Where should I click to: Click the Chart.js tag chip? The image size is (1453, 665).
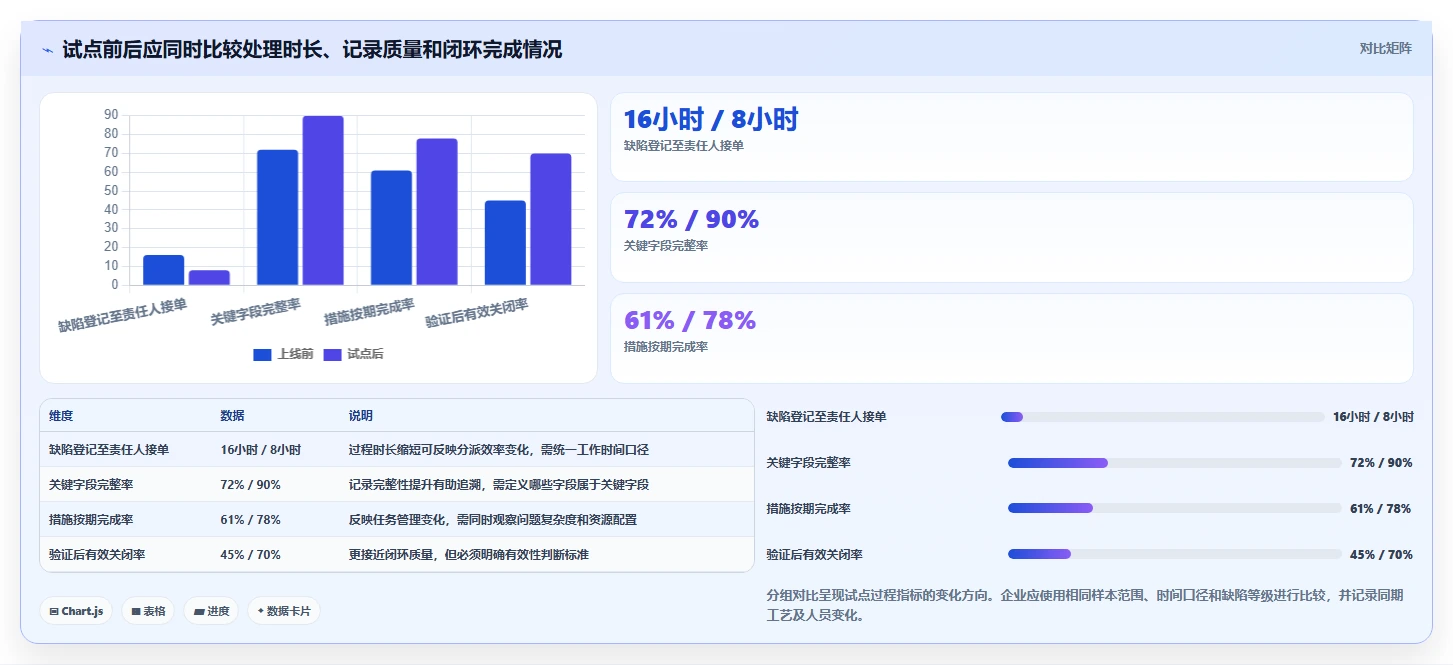(76, 611)
